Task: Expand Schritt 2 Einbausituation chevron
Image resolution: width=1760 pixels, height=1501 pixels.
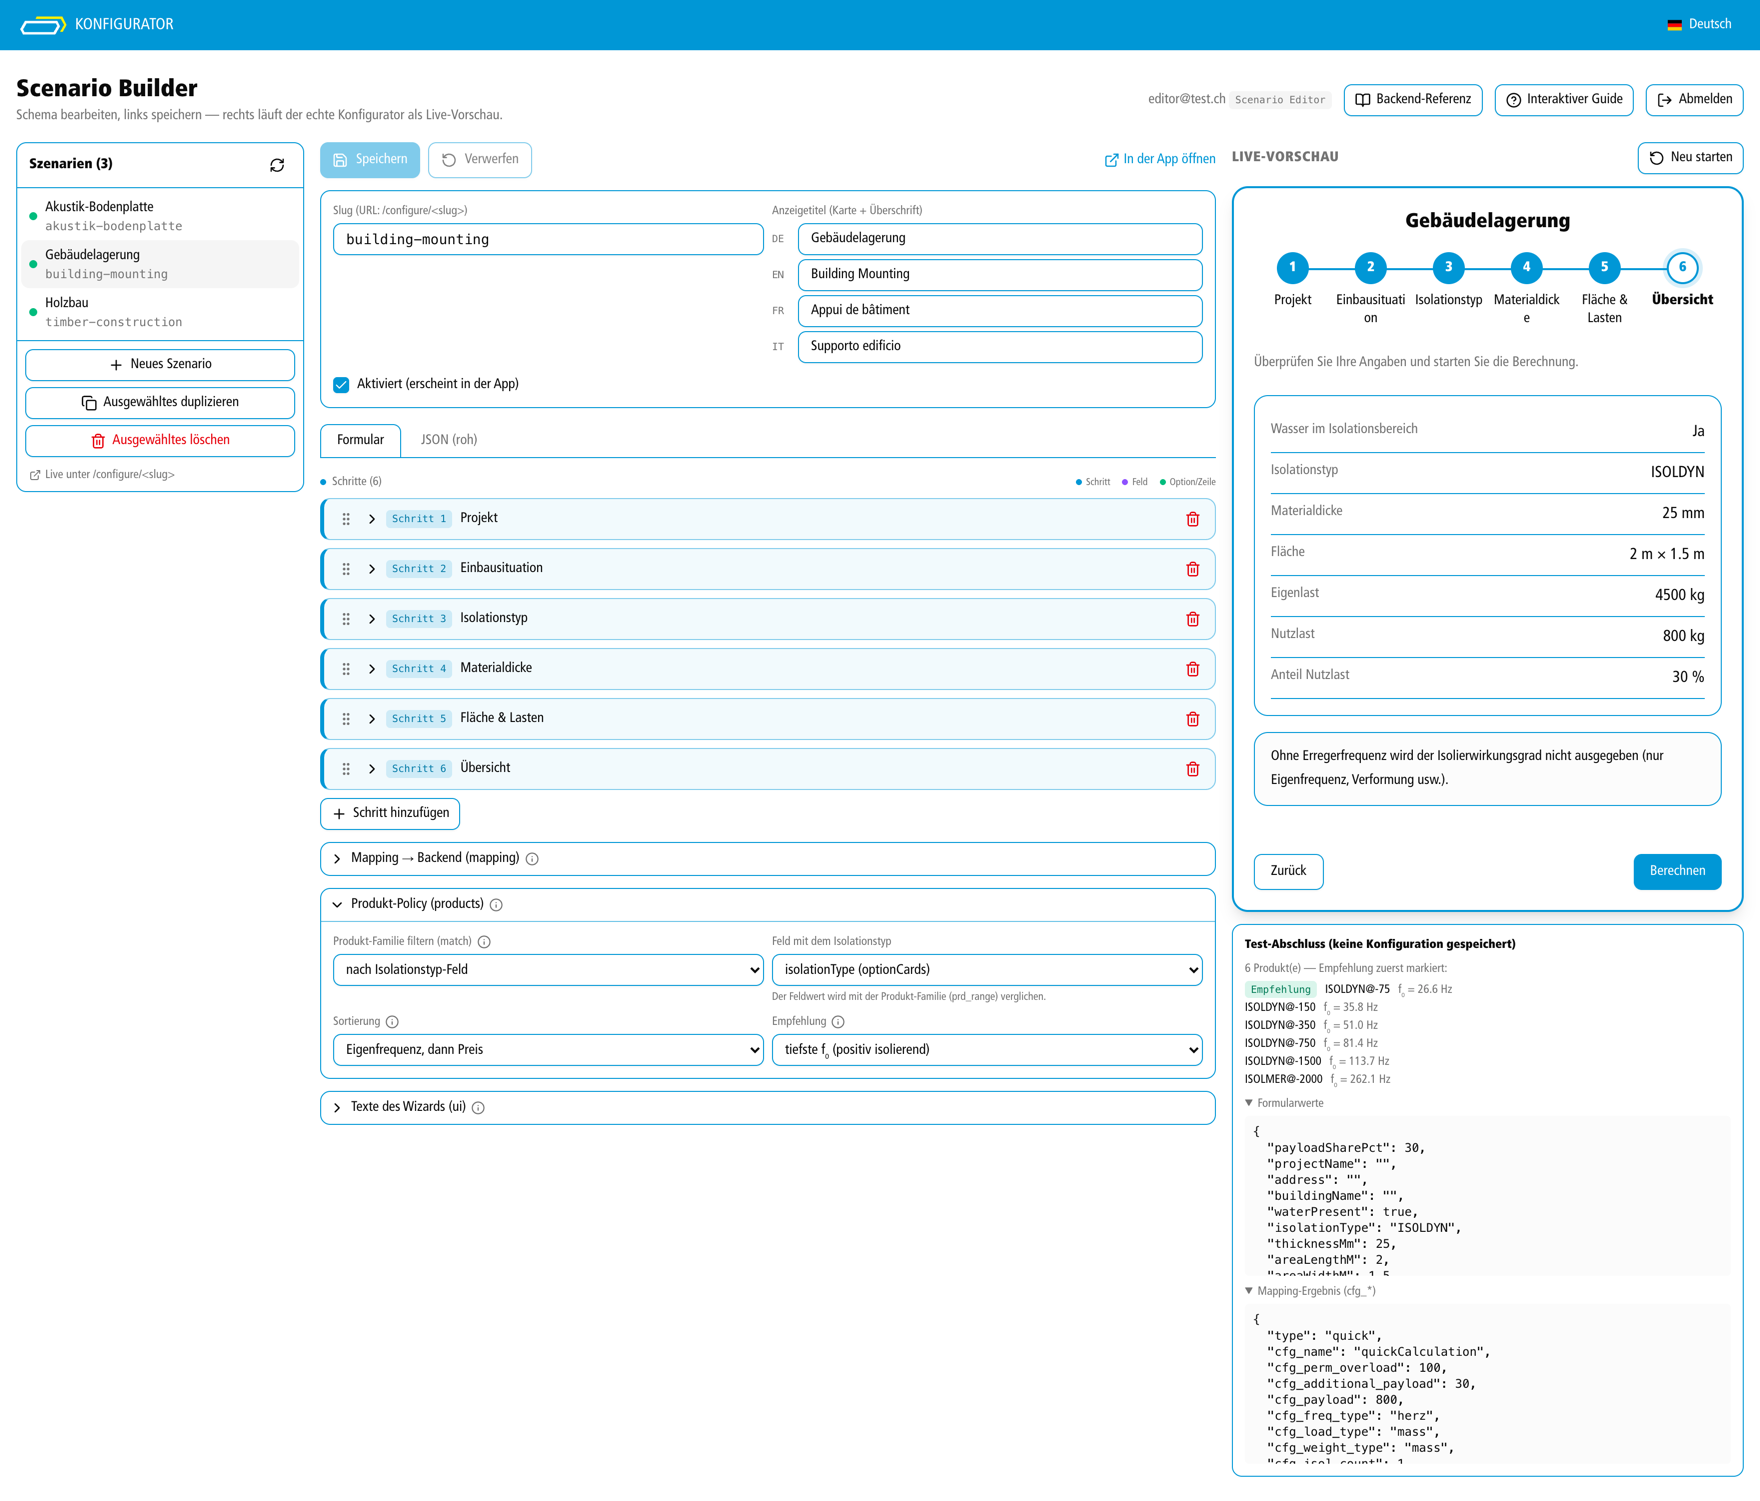Action: [x=372, y=569]
